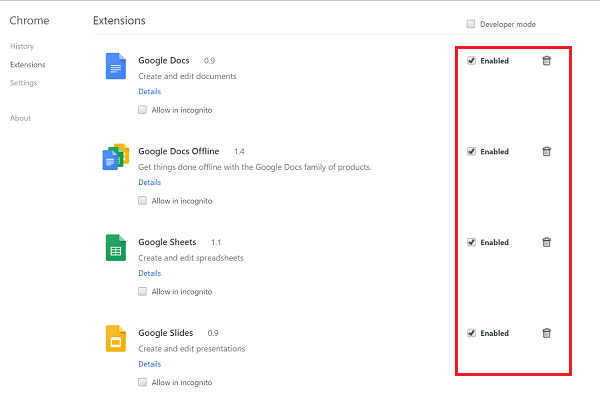
Task: Remove Google Docs Offline via trash icon
Action: (546, 151)
